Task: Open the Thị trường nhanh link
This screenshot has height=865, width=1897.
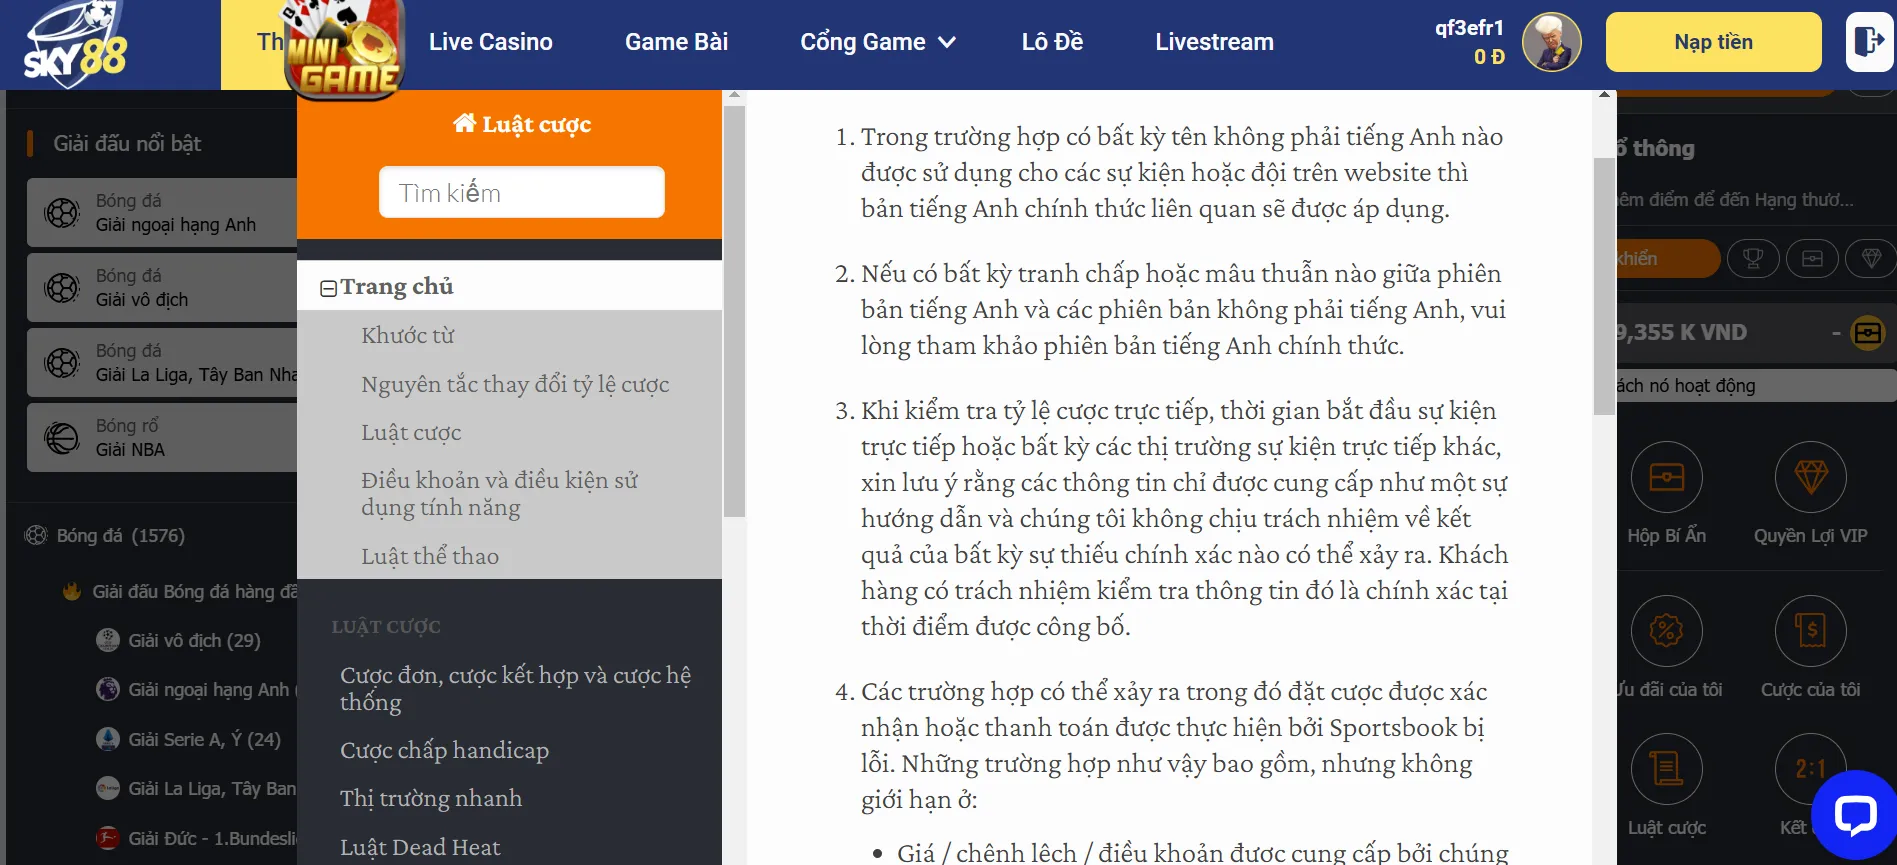Action: [x=431, y=798]
